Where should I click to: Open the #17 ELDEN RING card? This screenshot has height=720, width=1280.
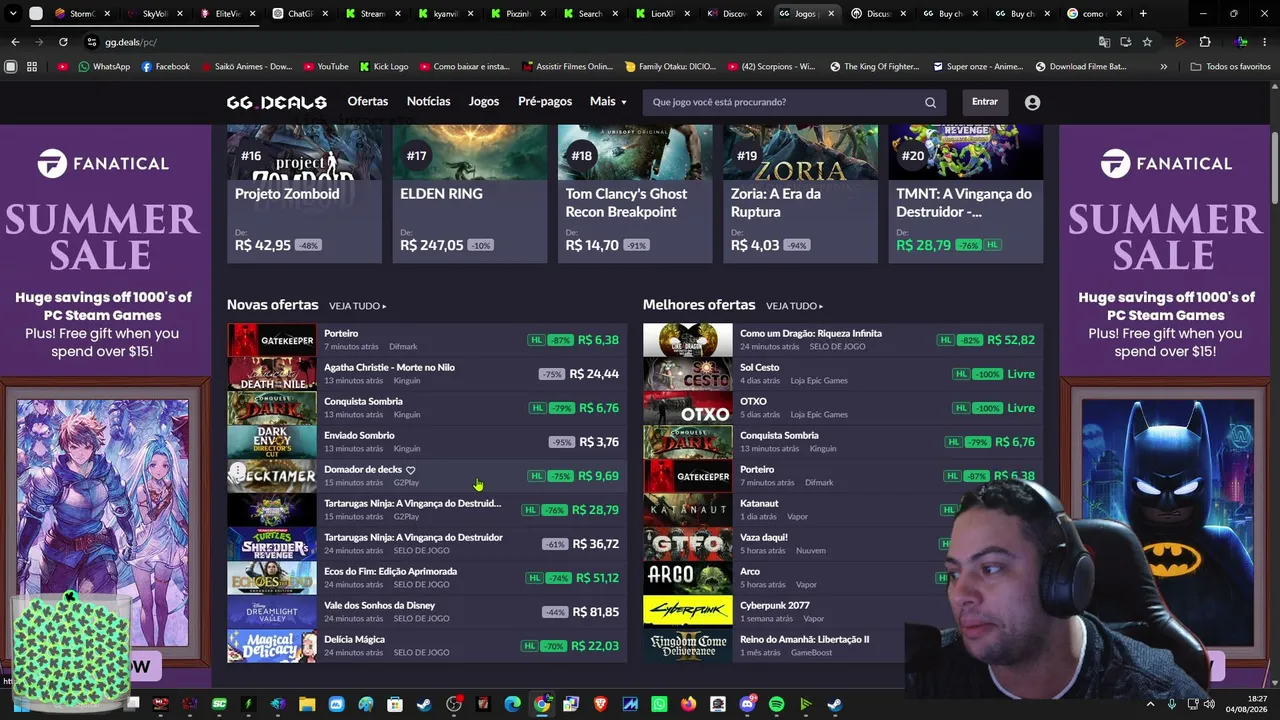tap(470, 194)
